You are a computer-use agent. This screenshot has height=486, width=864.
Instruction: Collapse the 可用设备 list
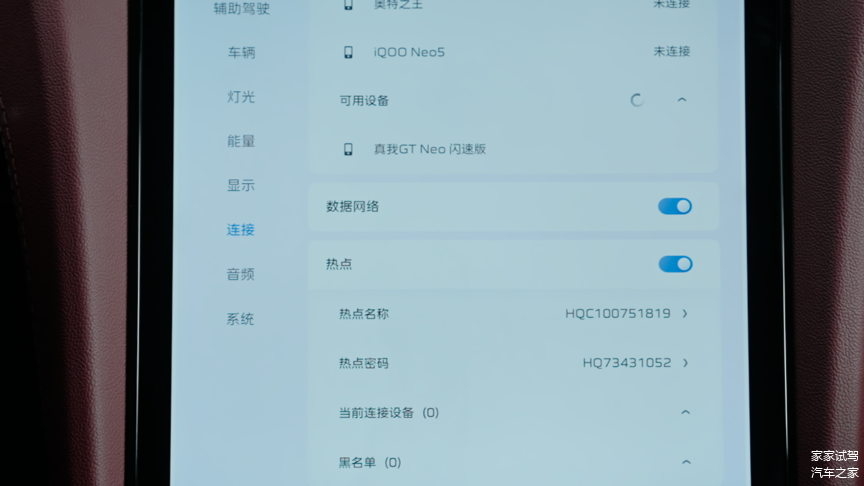click(682, 100)
